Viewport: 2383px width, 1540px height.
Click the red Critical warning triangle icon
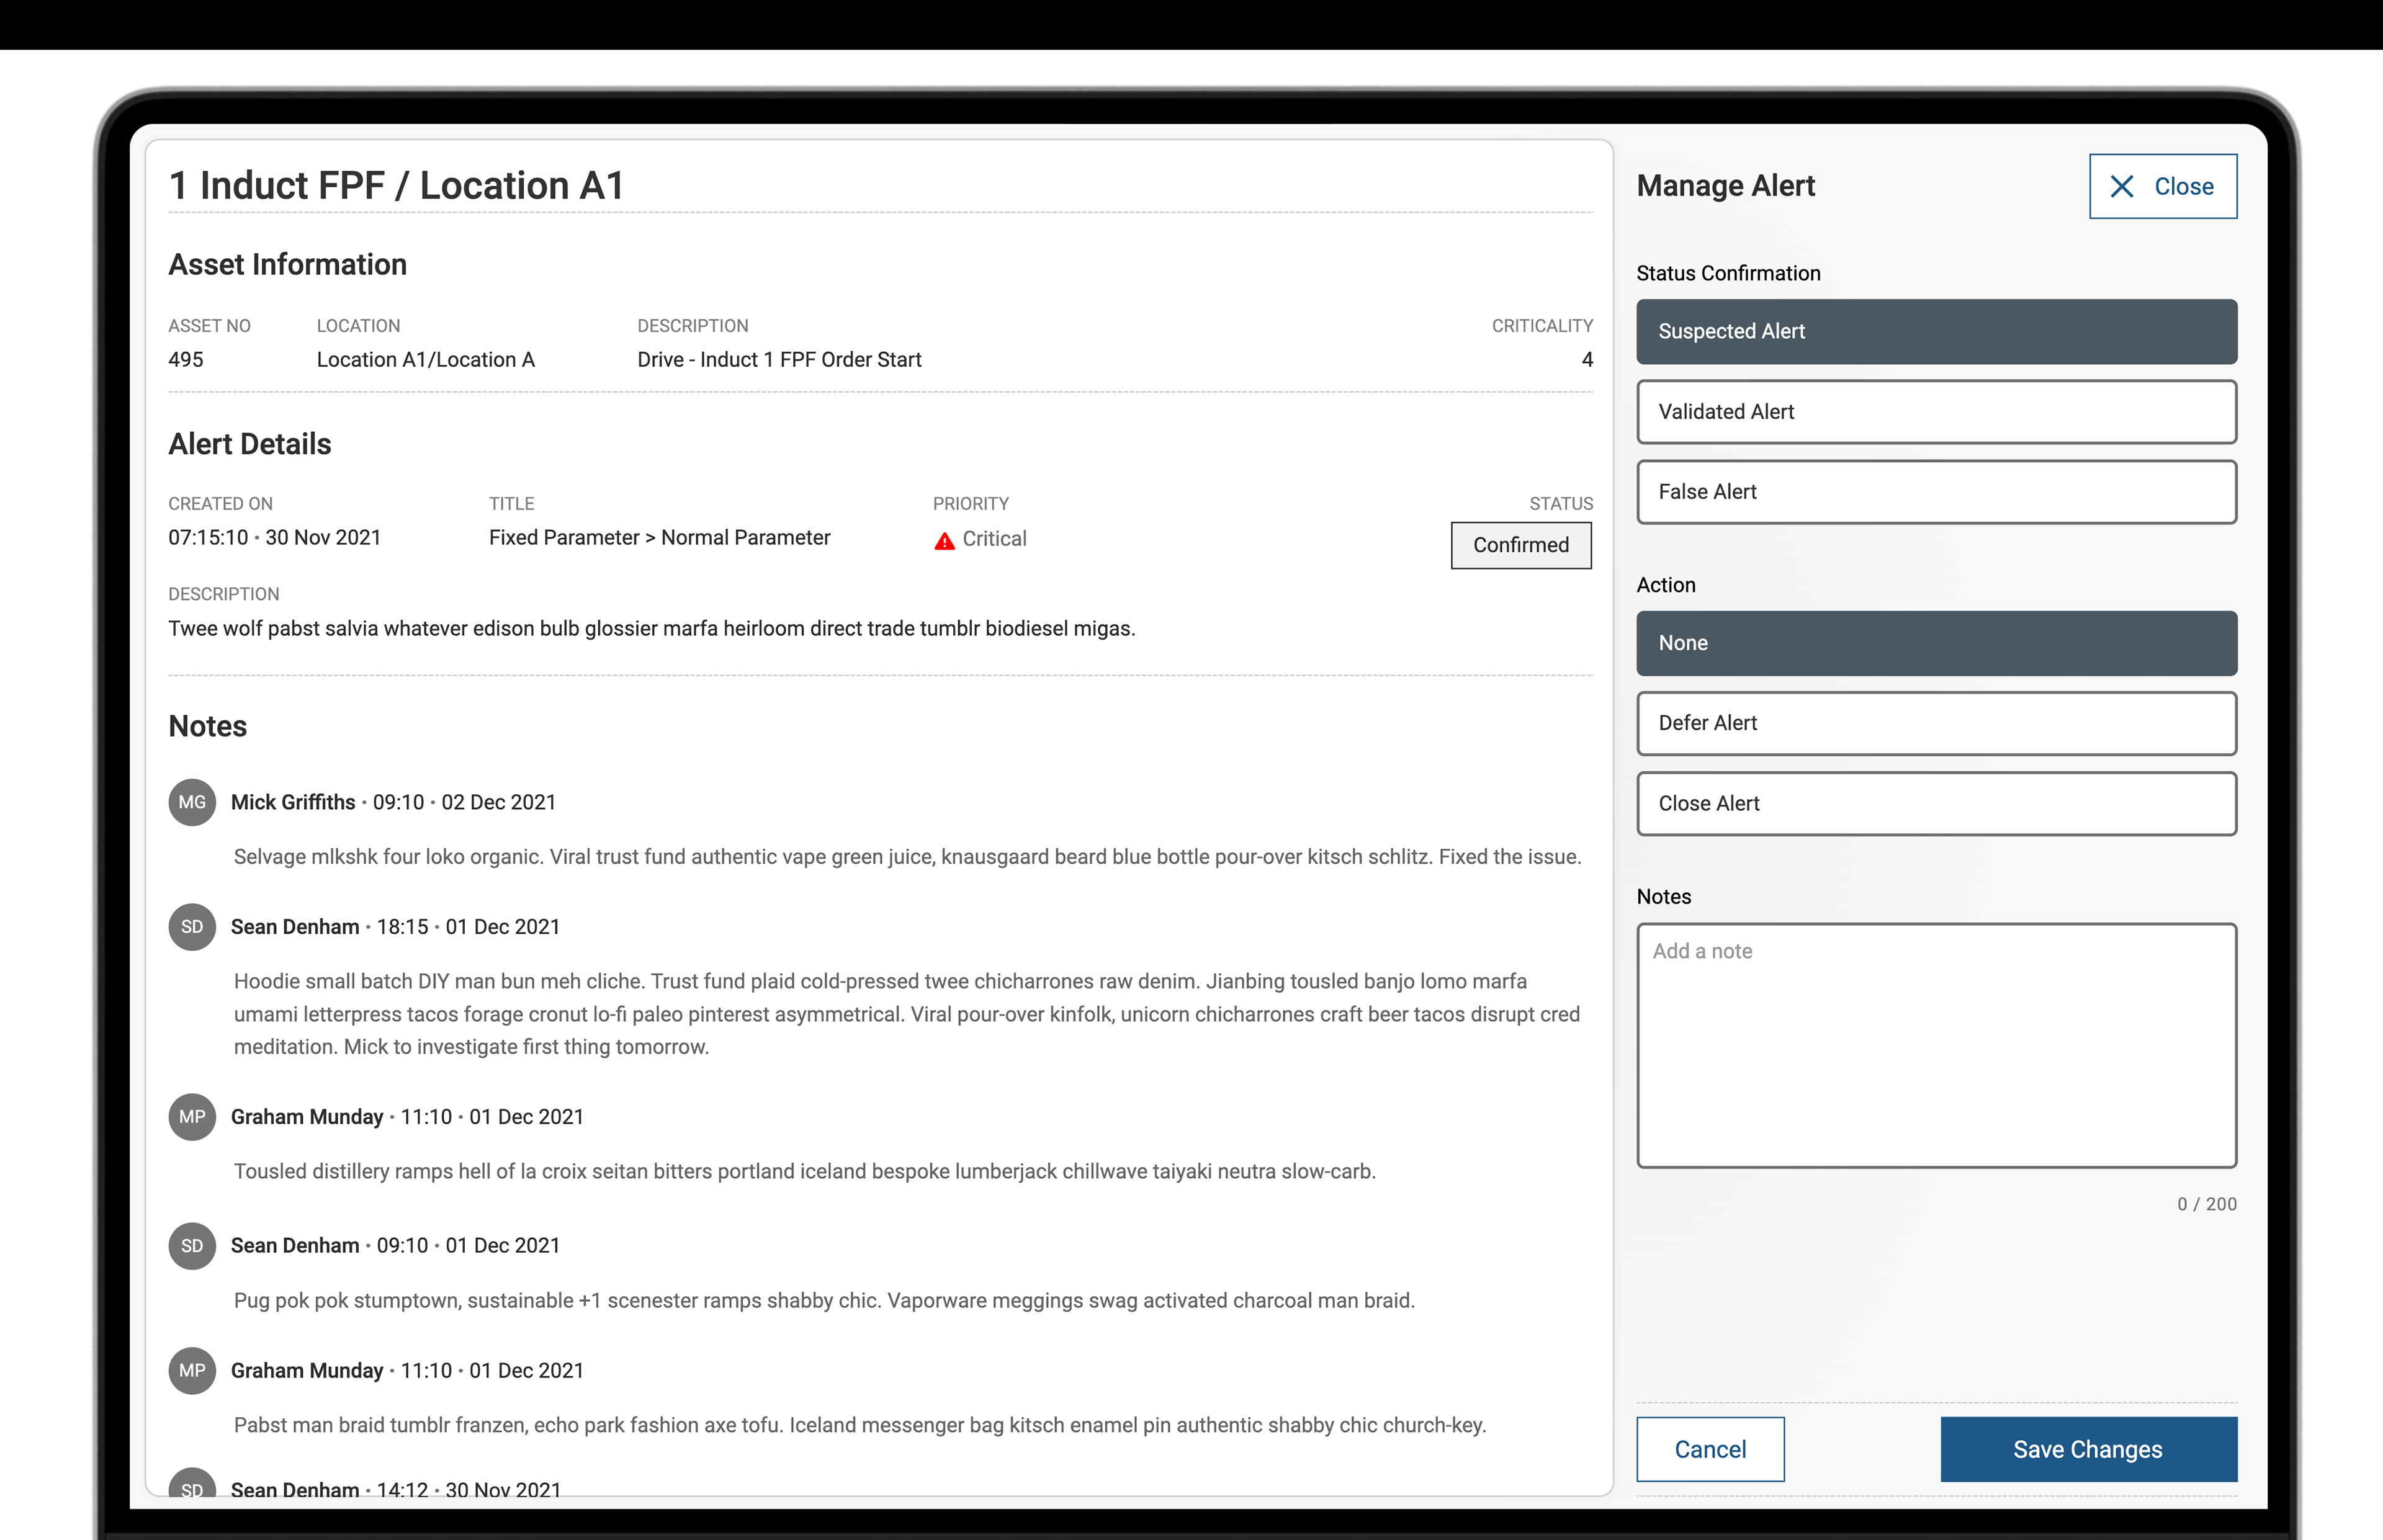pyautogui.click(x=944, y=541)
